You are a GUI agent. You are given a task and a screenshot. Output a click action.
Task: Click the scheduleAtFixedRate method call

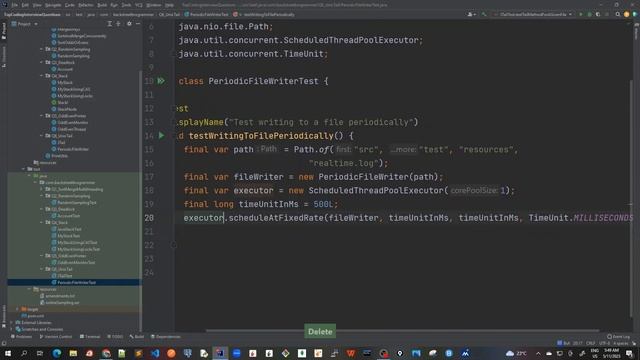click(276, 218)
